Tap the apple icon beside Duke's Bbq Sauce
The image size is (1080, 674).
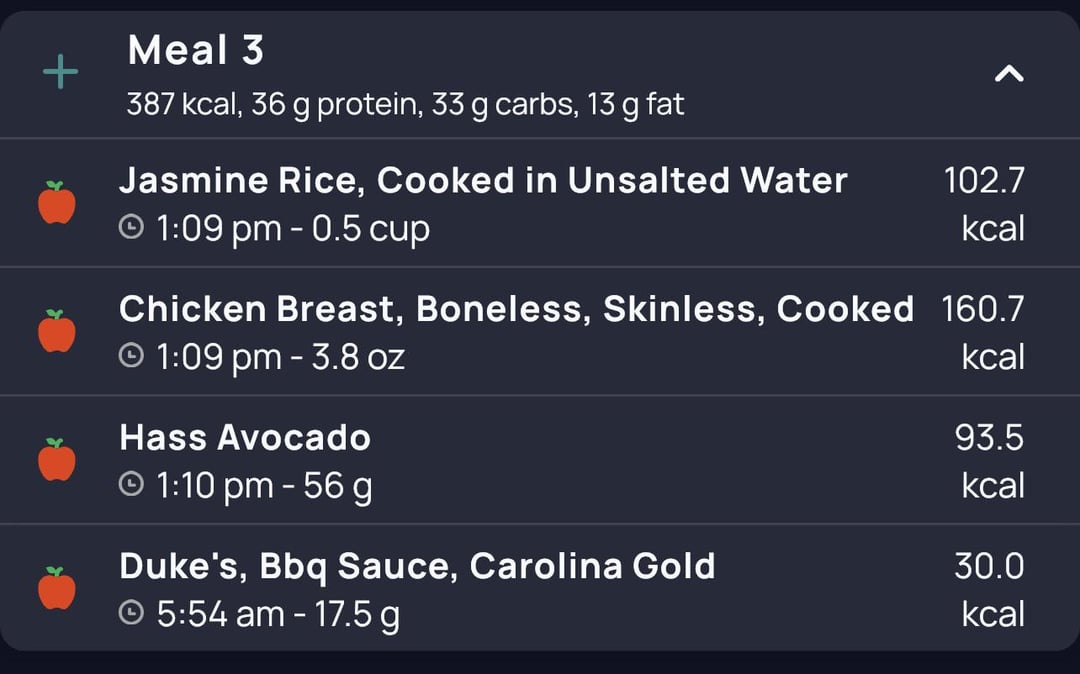[x=56, y=588]
